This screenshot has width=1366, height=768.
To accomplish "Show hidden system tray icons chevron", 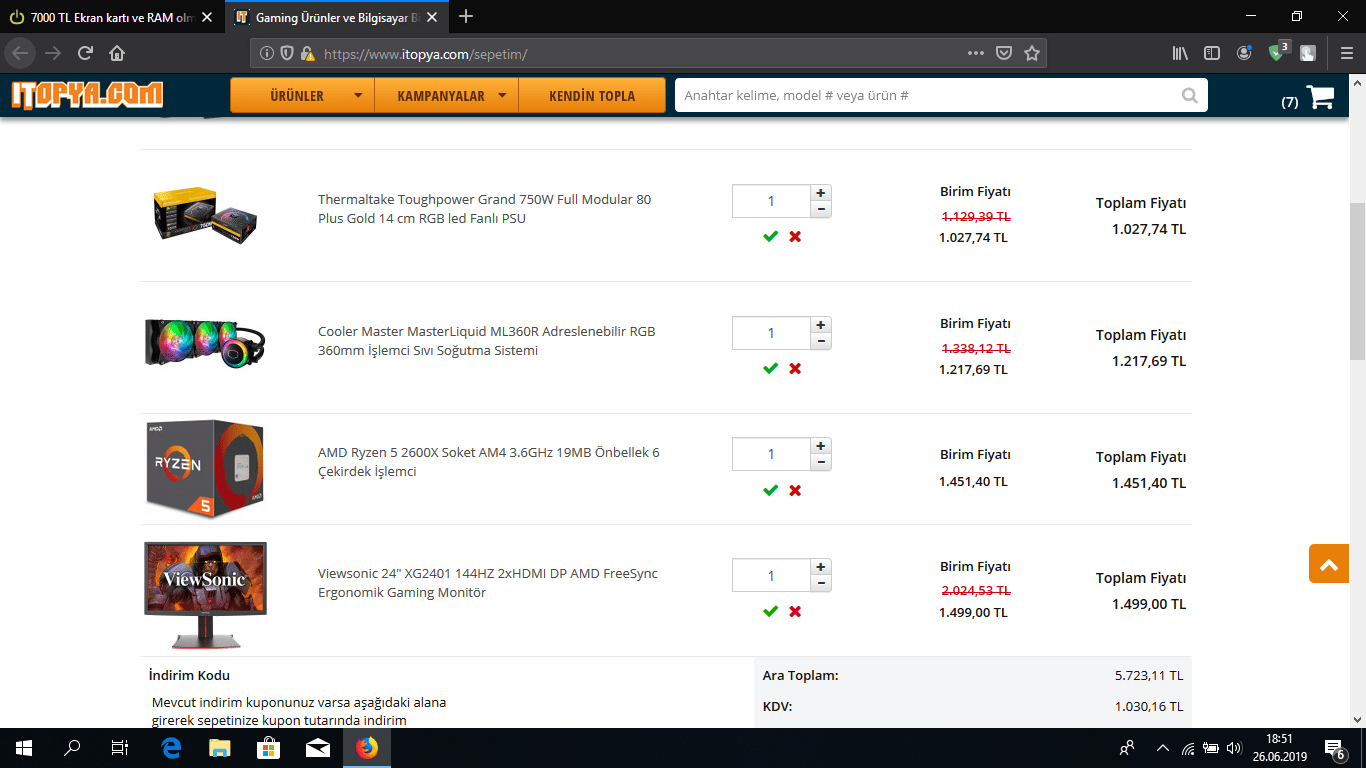I will tap(1162, 748).
